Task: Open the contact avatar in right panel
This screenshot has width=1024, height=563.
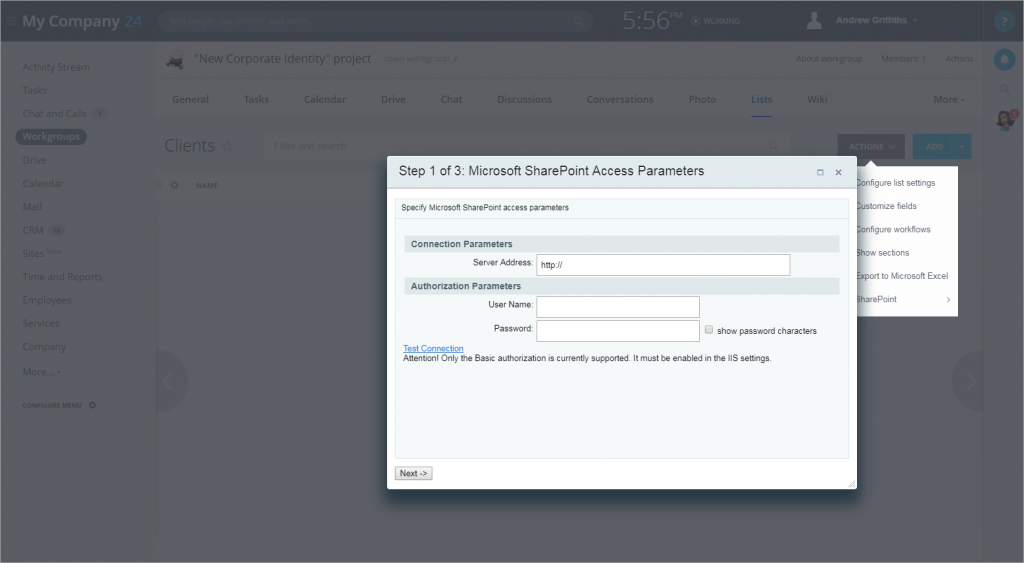Action: (x=1006, y=120)
